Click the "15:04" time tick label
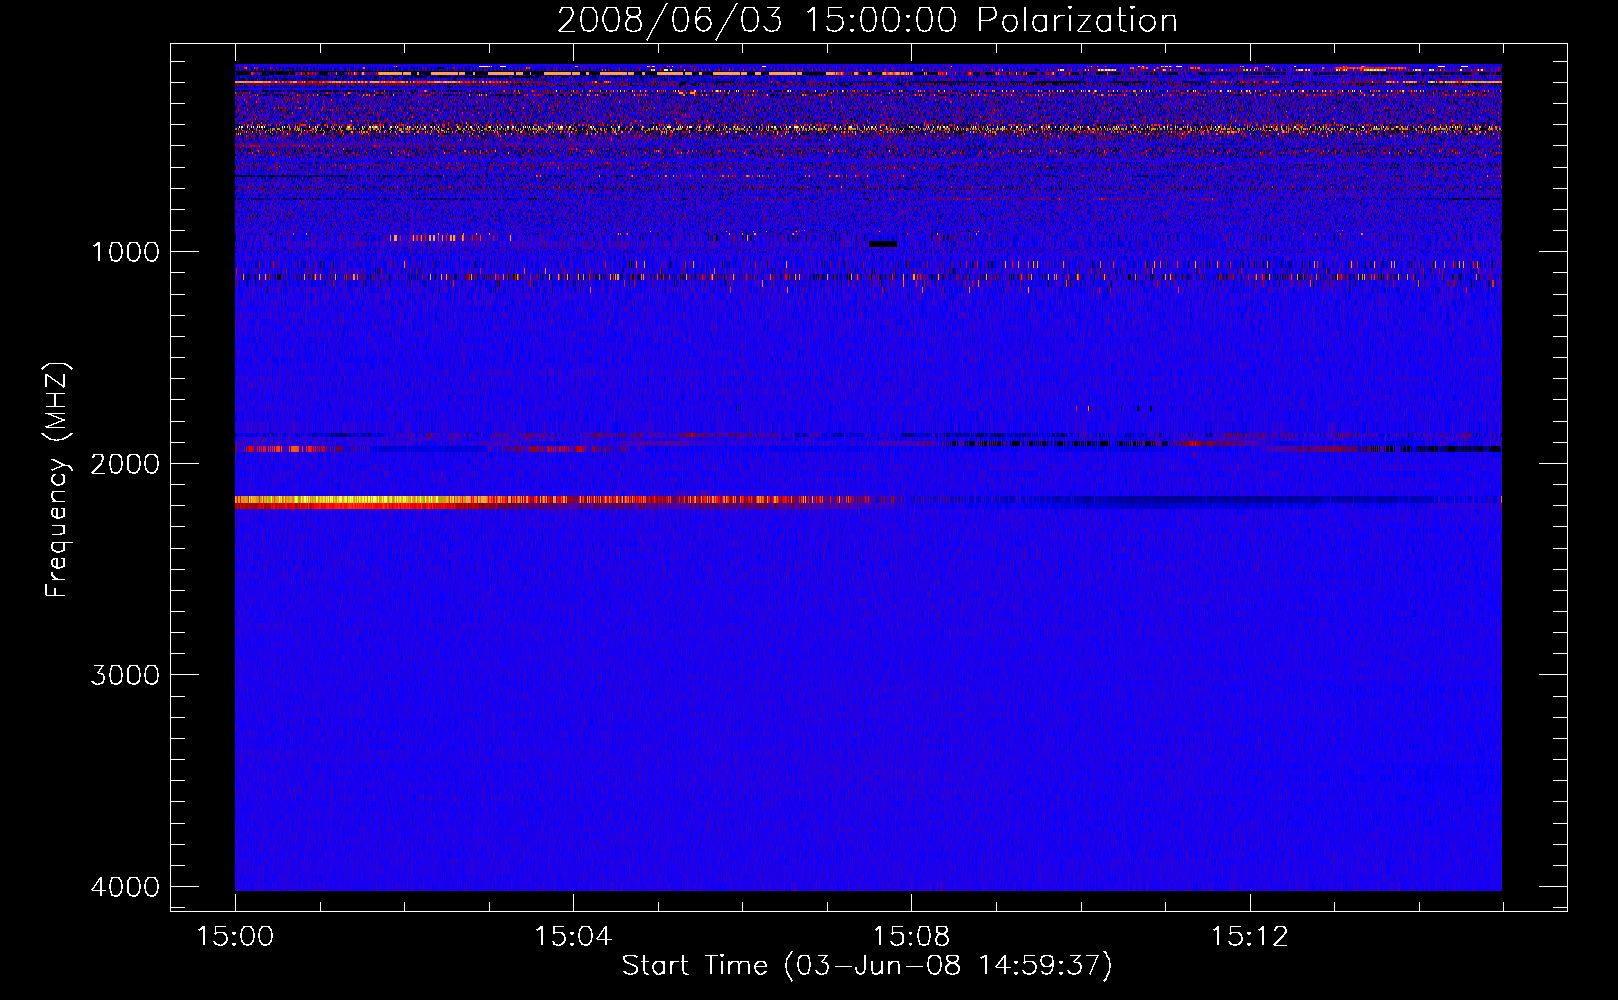Screen dimensions: 1618x1000 (573, 937)
